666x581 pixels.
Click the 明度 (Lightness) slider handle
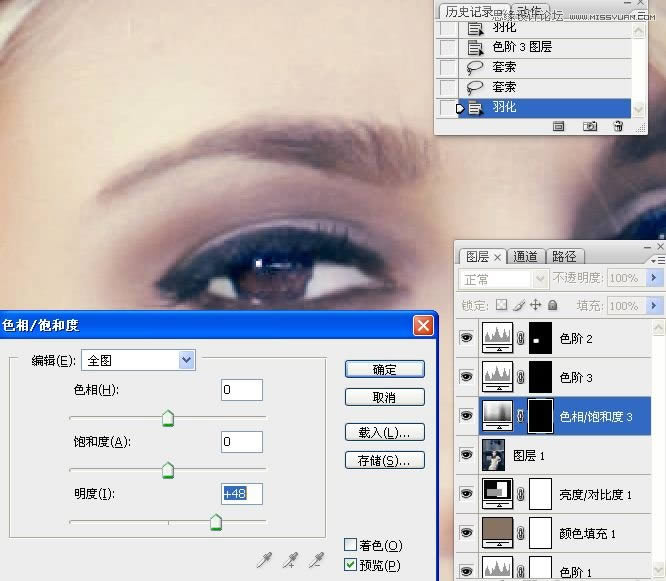click(215, 523)
